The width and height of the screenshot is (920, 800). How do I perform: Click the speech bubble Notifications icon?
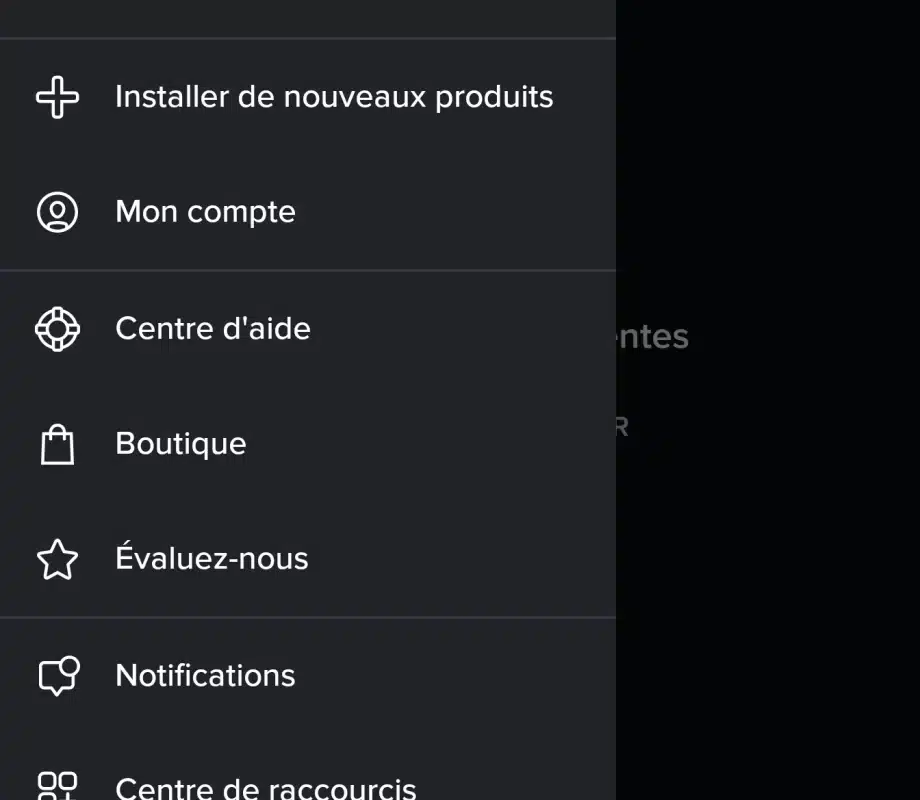[x=57, y=676]
